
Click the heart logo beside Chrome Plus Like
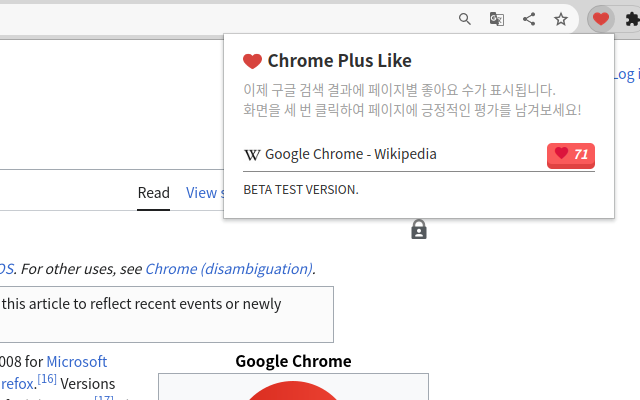[252, 61]
